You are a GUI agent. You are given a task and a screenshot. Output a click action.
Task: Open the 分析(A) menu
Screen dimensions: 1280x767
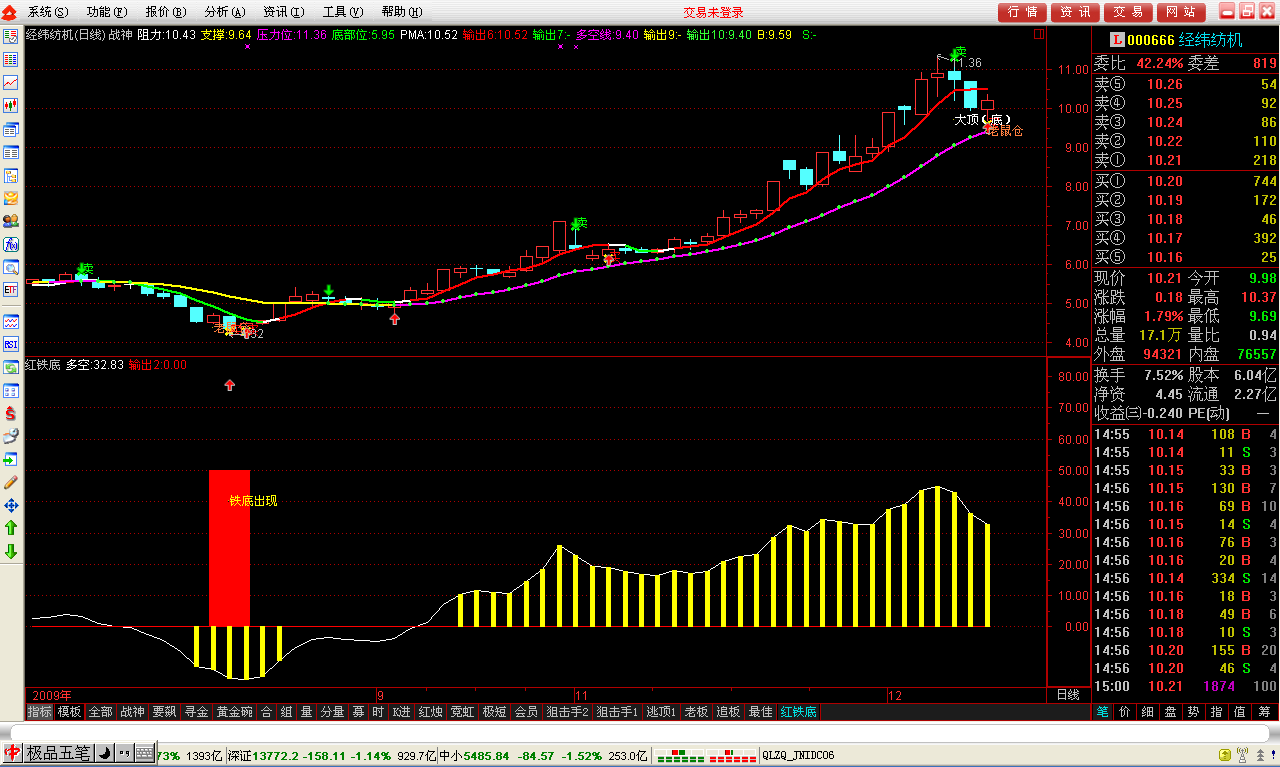coord(225,12)
